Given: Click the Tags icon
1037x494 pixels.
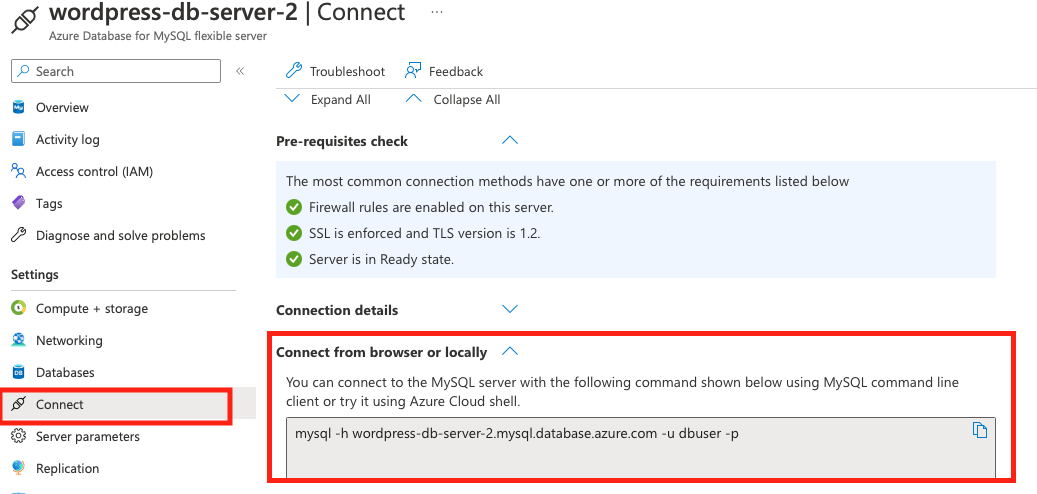Looking at the screenshot, I should [x=18, y=203].
